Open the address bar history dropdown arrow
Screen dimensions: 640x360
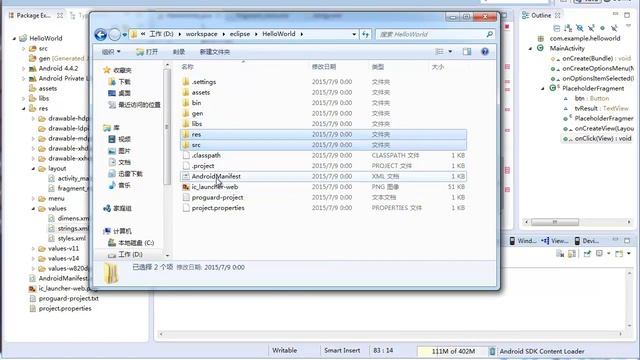(354, 34)
